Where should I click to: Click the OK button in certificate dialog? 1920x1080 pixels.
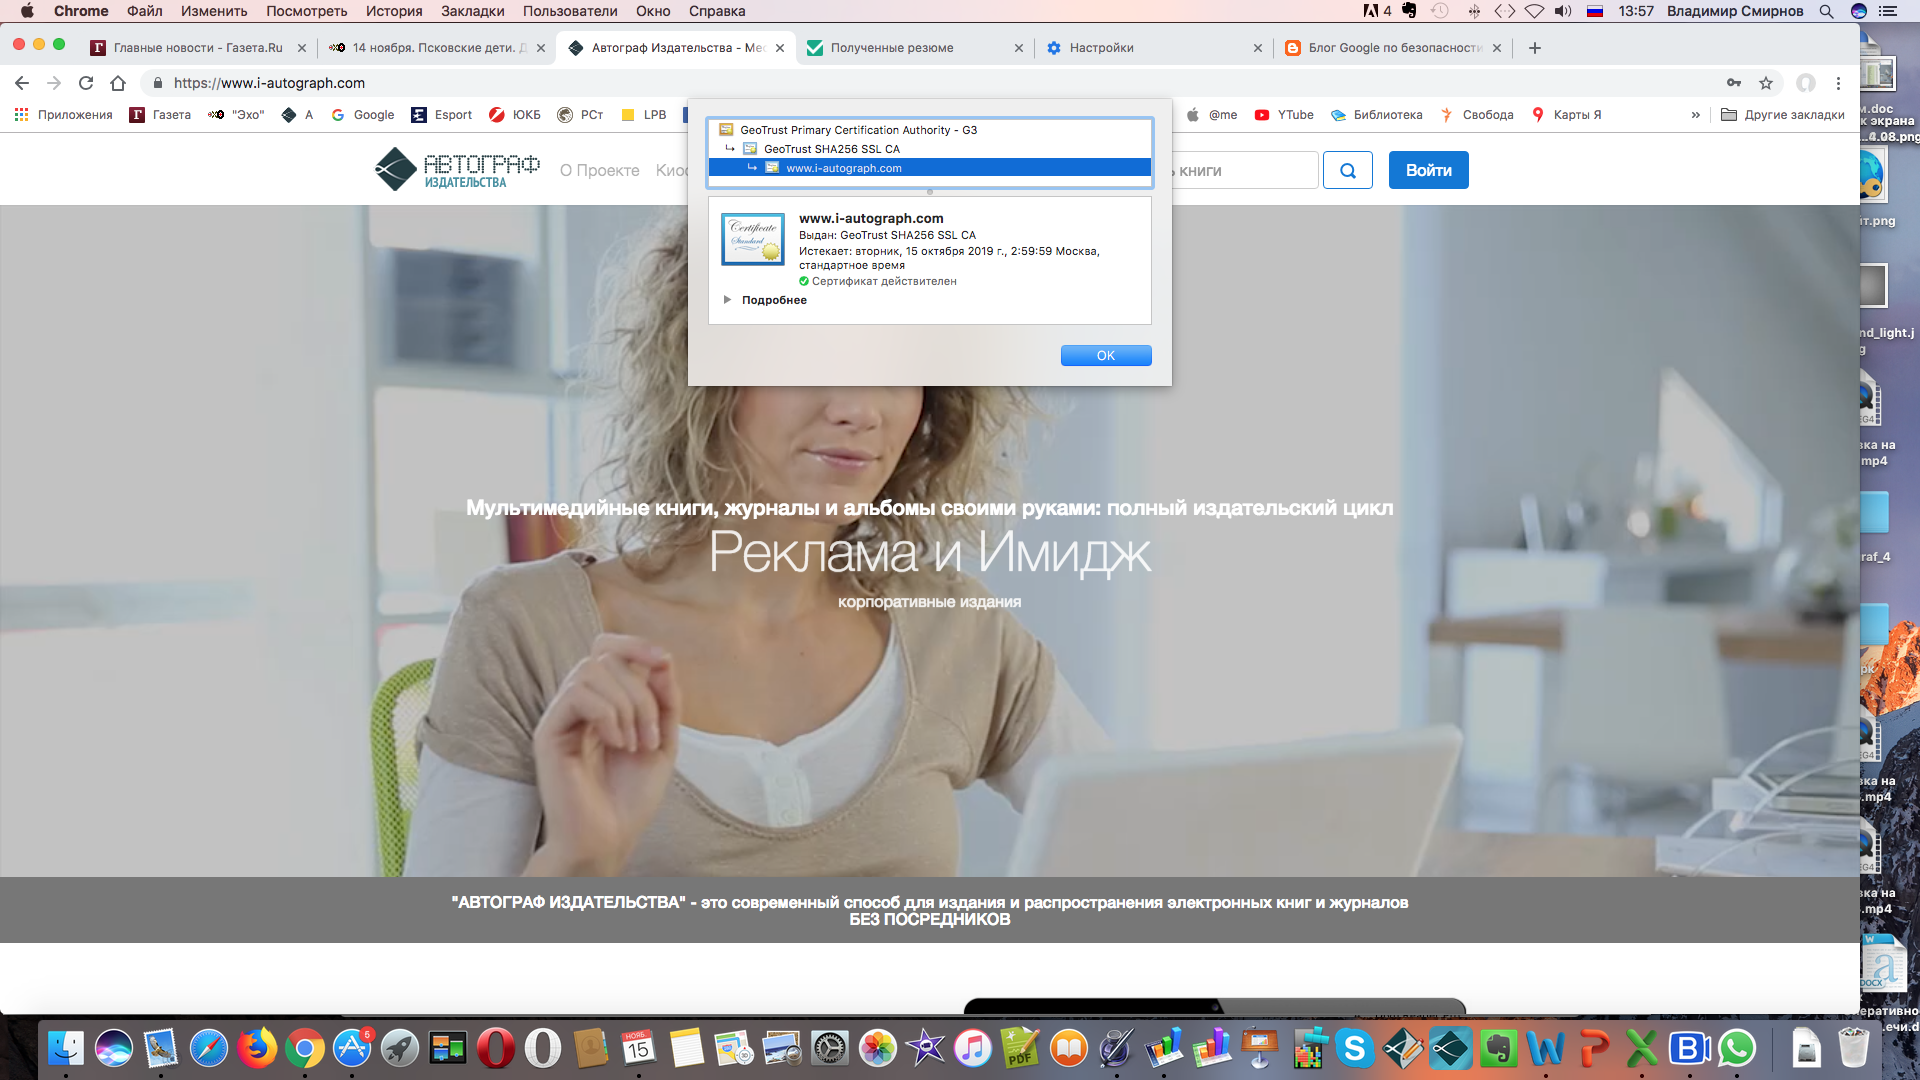(1105, 356)
